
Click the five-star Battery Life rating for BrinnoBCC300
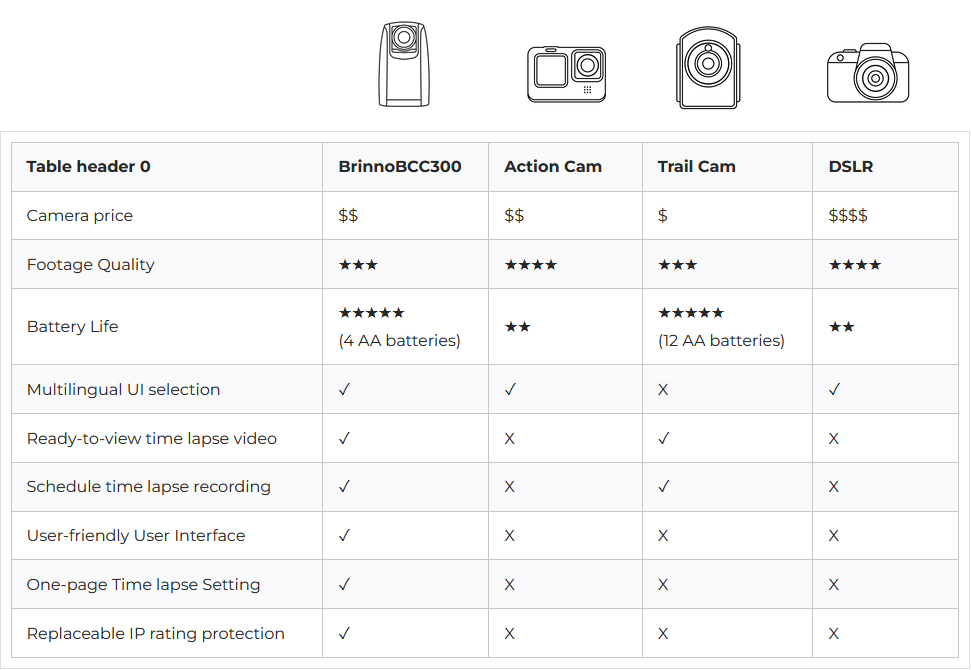(372, 313)
